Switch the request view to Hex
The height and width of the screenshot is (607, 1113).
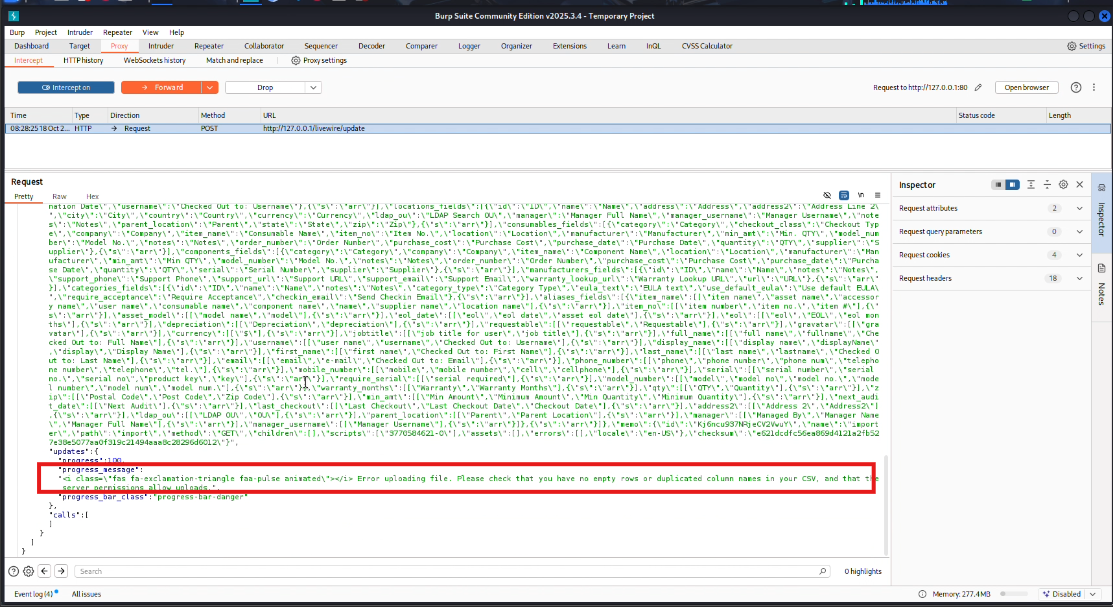tap(92, 197)
